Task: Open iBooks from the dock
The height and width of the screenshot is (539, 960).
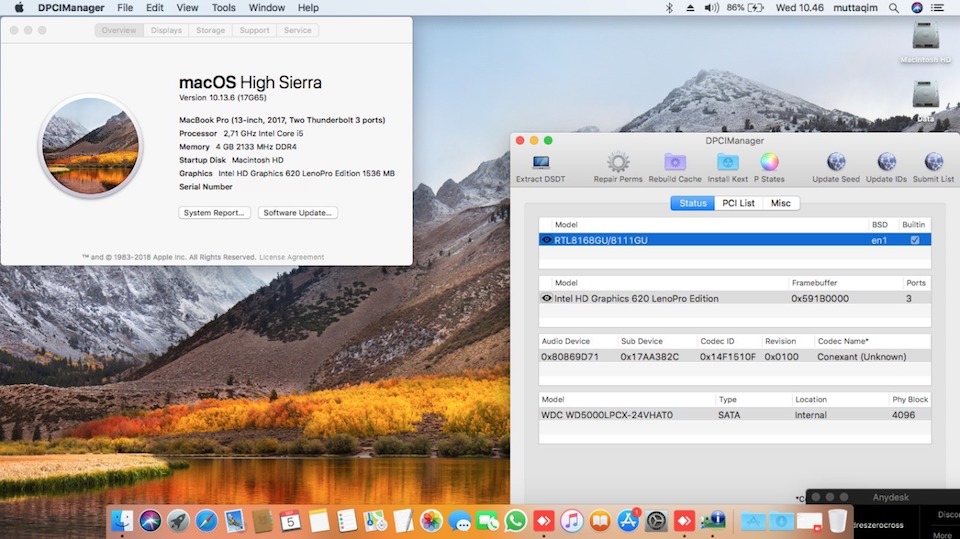Action: tap(600, 521)
